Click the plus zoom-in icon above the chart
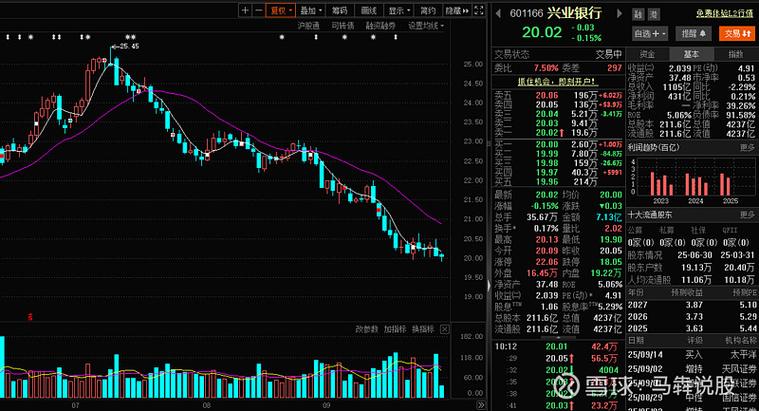The width and height of the screenshot is (759, 411). 245,10
